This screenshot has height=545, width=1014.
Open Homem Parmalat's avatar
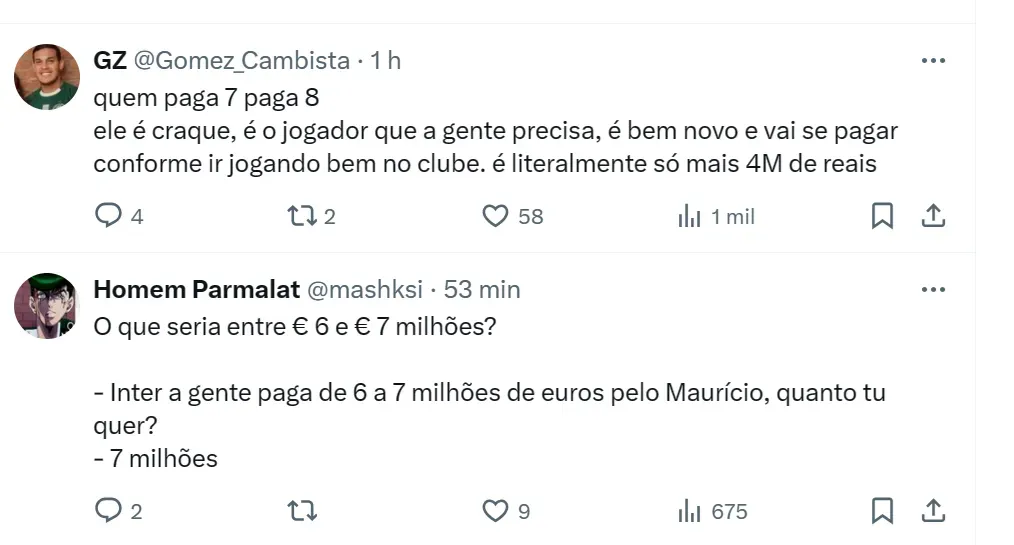pos(46,306)
